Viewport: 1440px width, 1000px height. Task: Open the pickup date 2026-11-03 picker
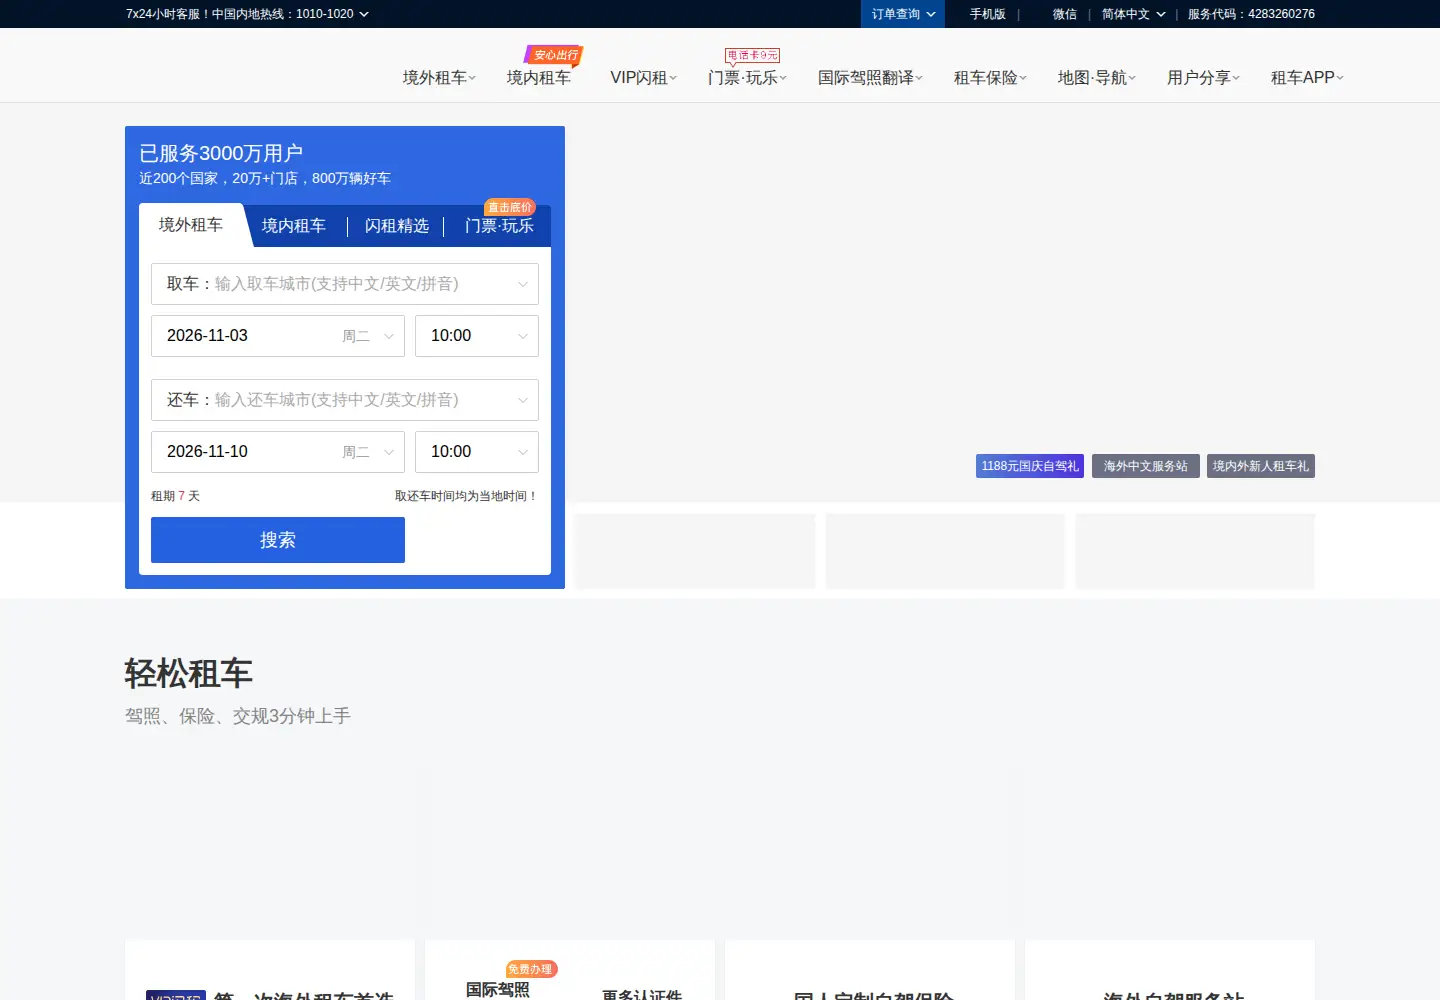click(x=278, y=336)
